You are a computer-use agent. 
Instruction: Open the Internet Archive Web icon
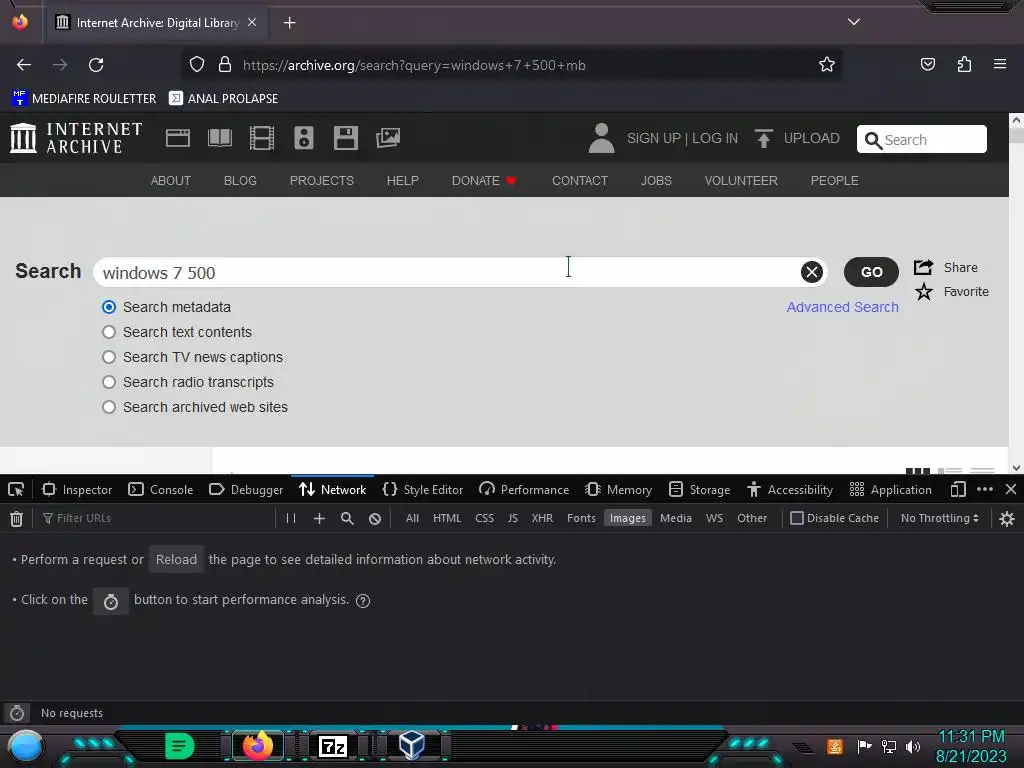(178, 138)
